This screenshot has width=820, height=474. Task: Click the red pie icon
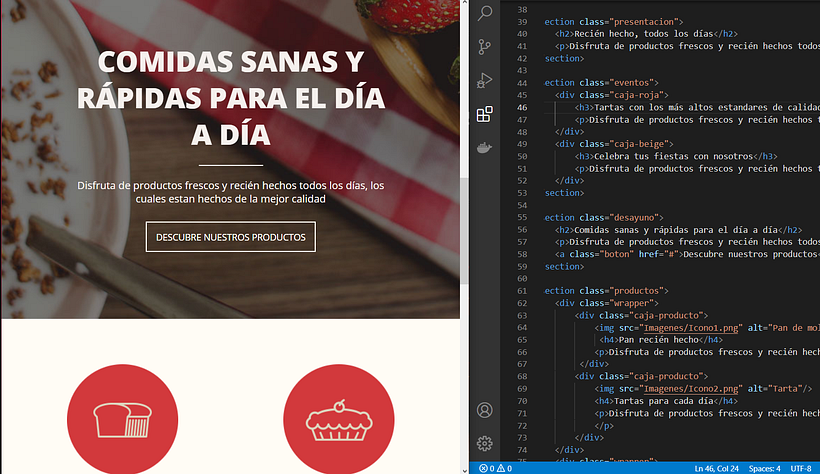339,419
